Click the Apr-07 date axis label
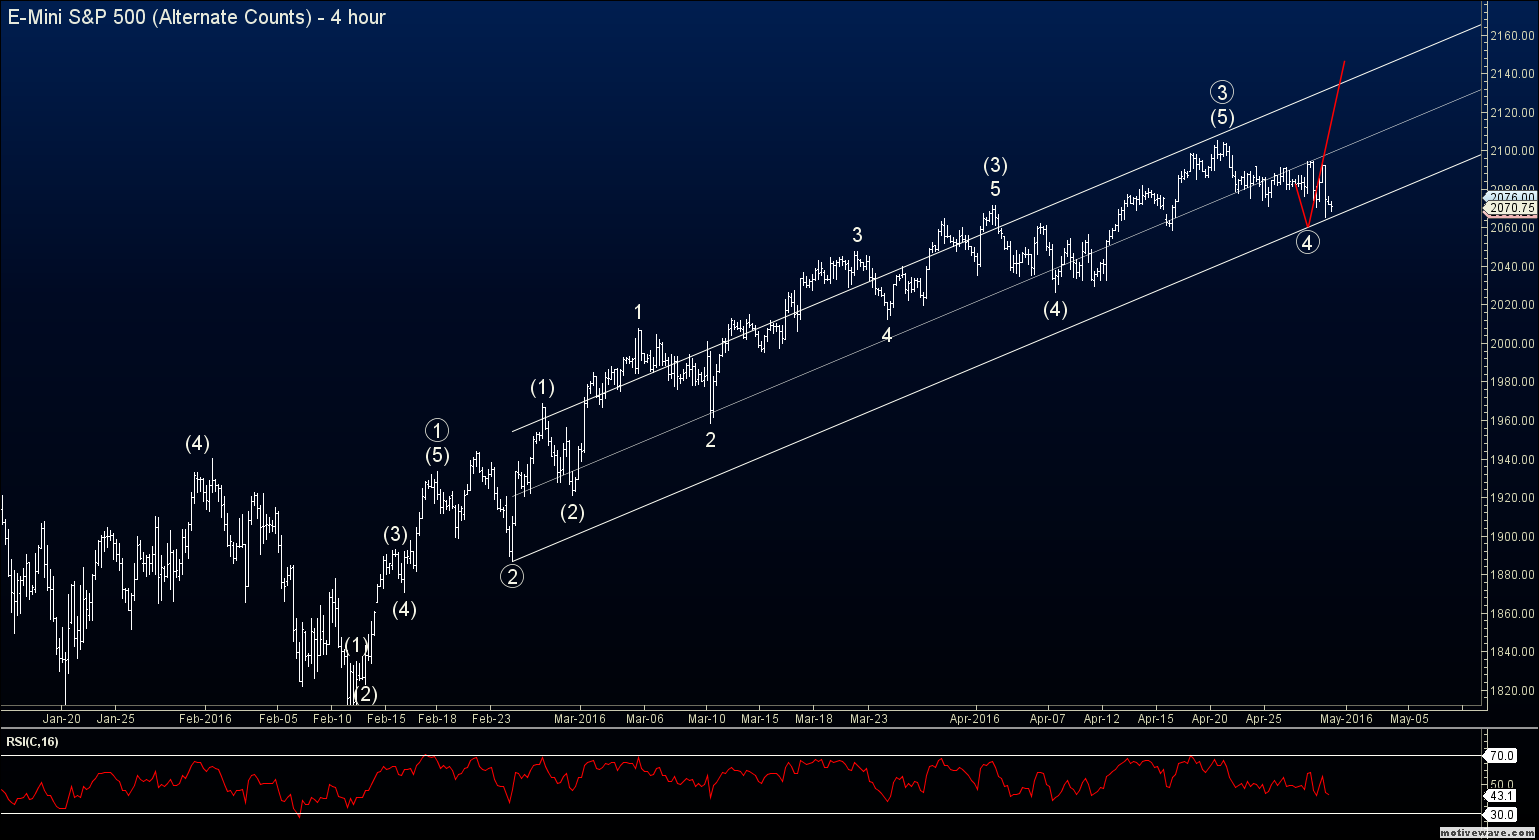 coord(1047,718)
